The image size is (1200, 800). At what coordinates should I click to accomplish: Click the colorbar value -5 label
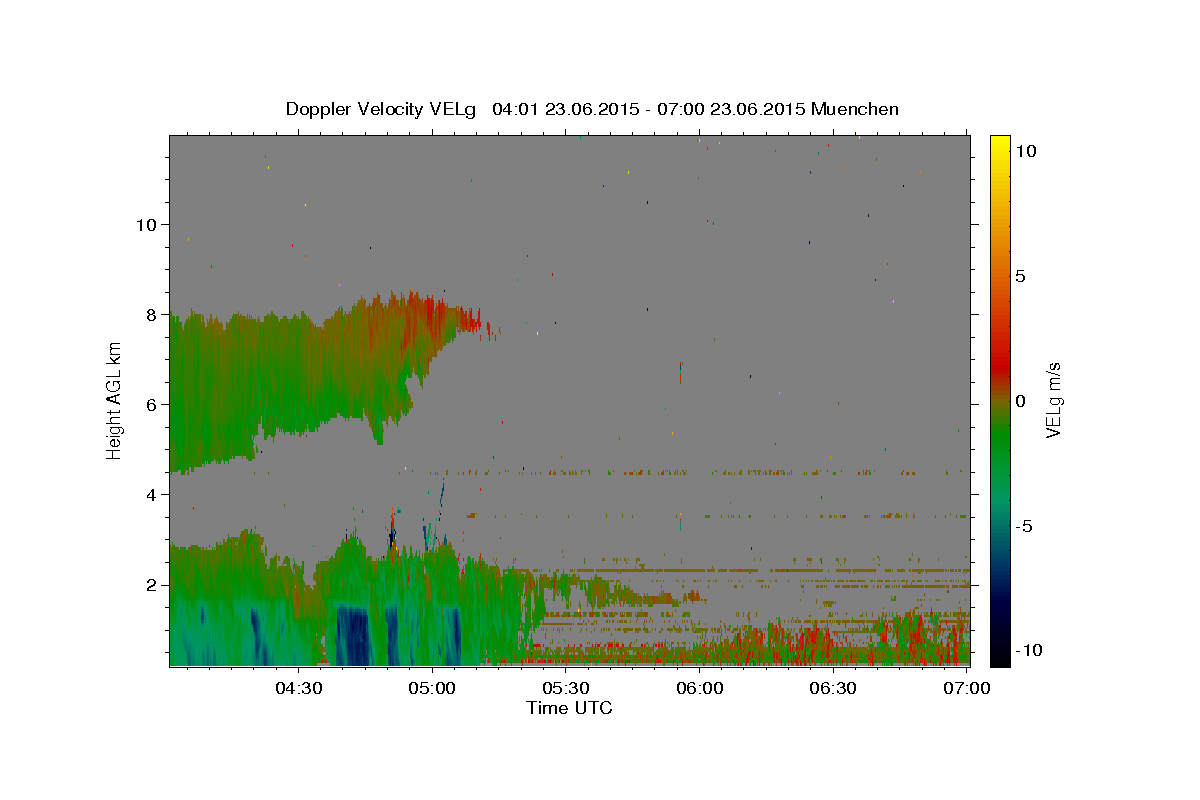pos(1024,526)
